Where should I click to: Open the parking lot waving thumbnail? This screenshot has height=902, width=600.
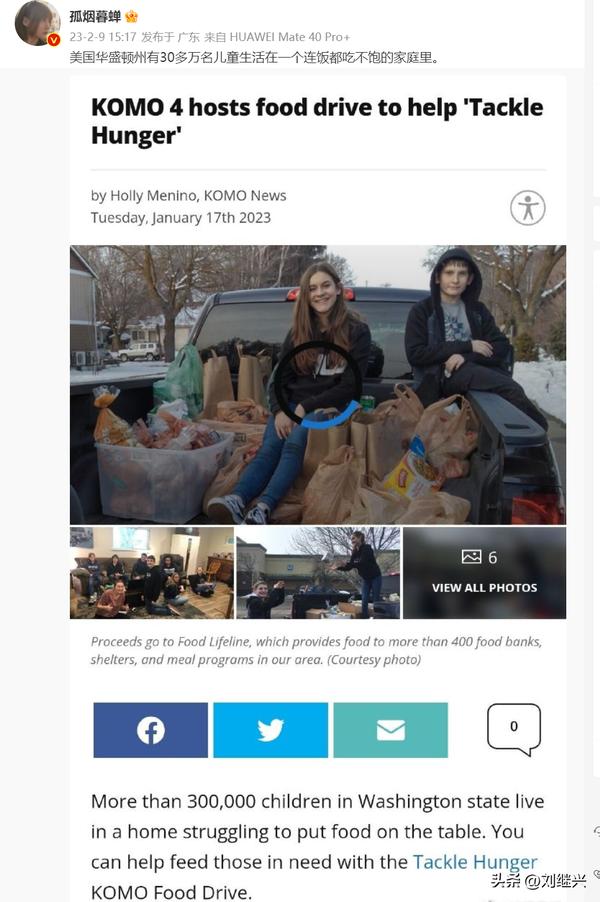pos(318,573)
